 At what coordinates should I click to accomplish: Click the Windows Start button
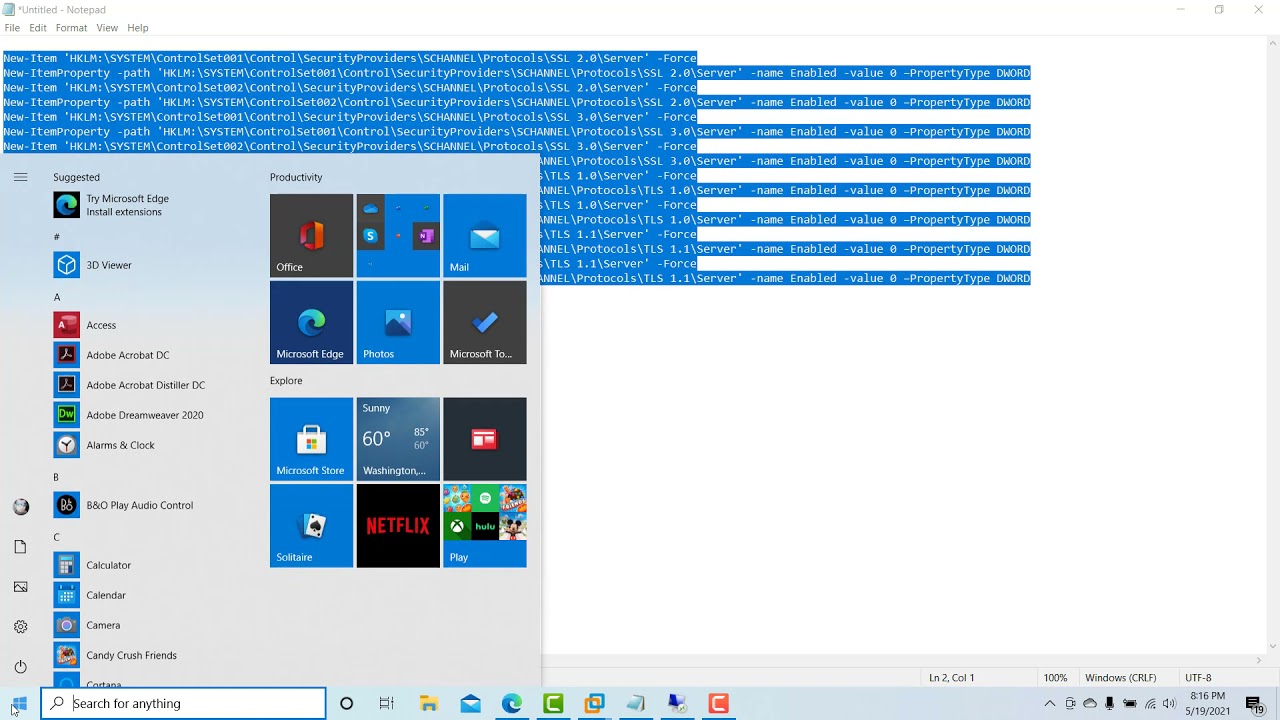pyautogui.click(x=20, y=704)
